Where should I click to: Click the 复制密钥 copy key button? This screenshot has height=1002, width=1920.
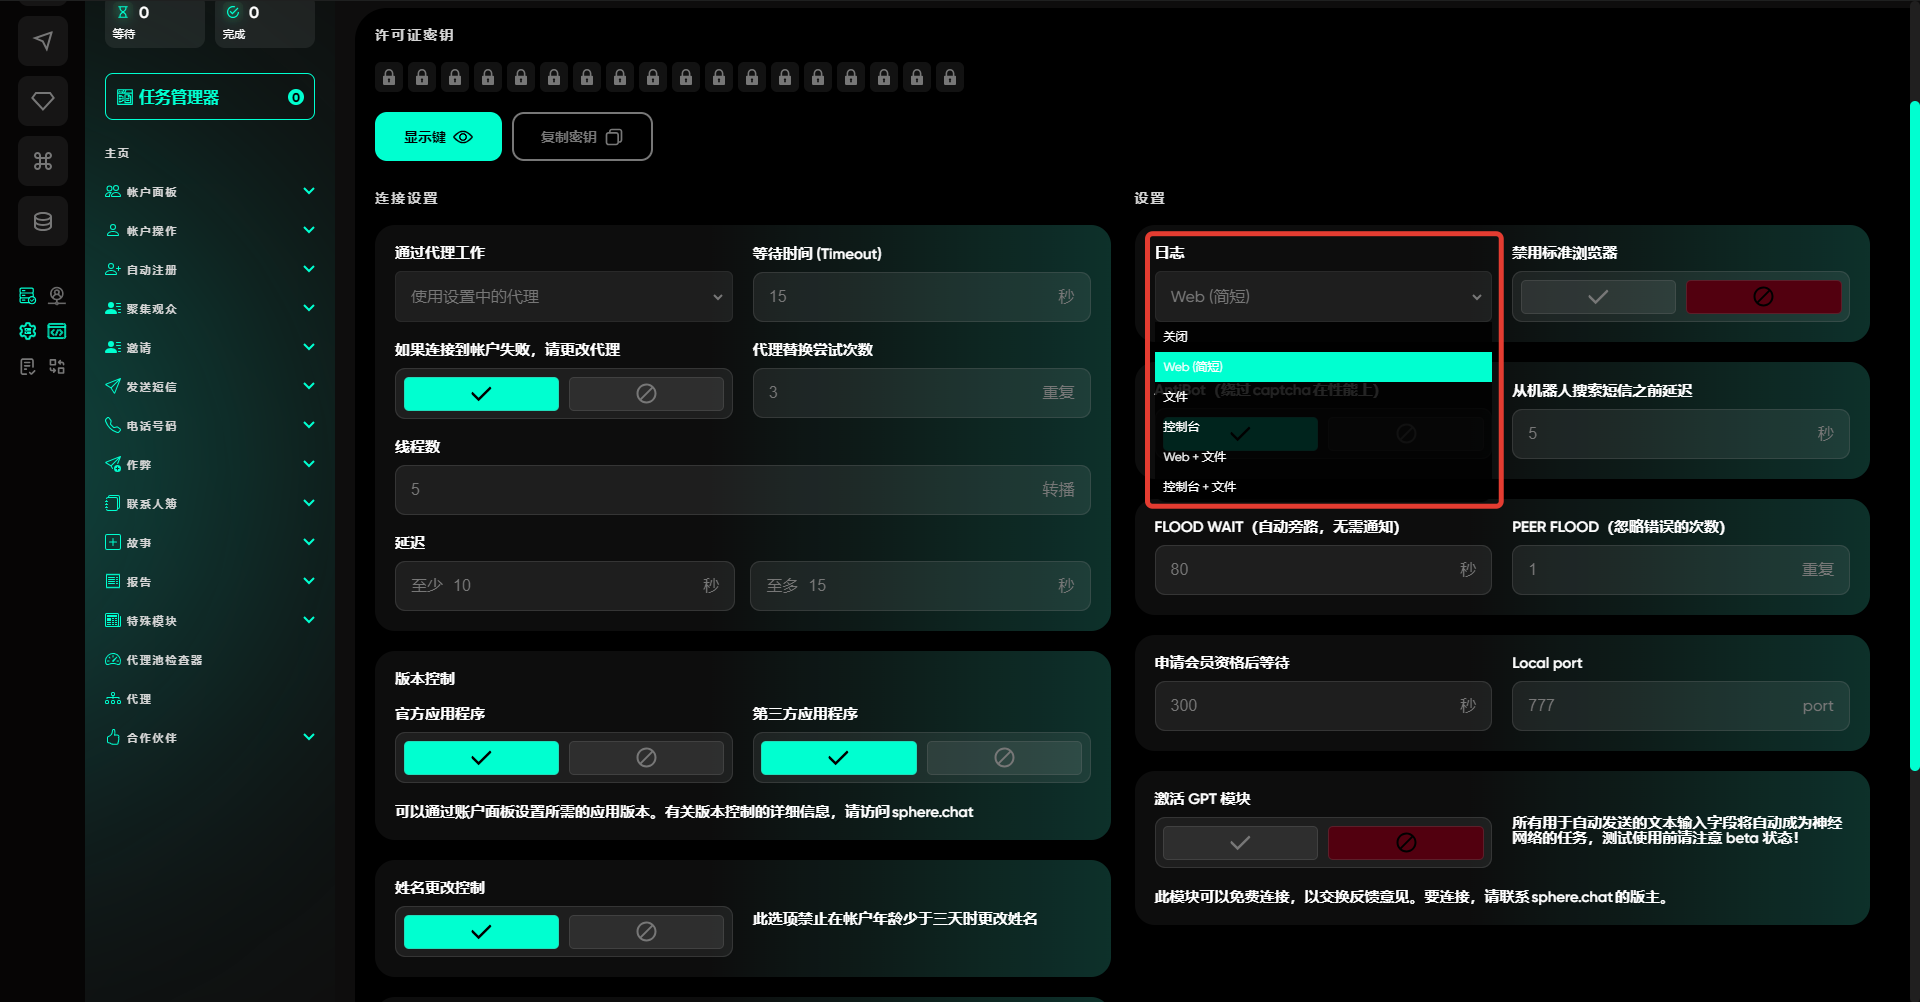click(582, 137)
